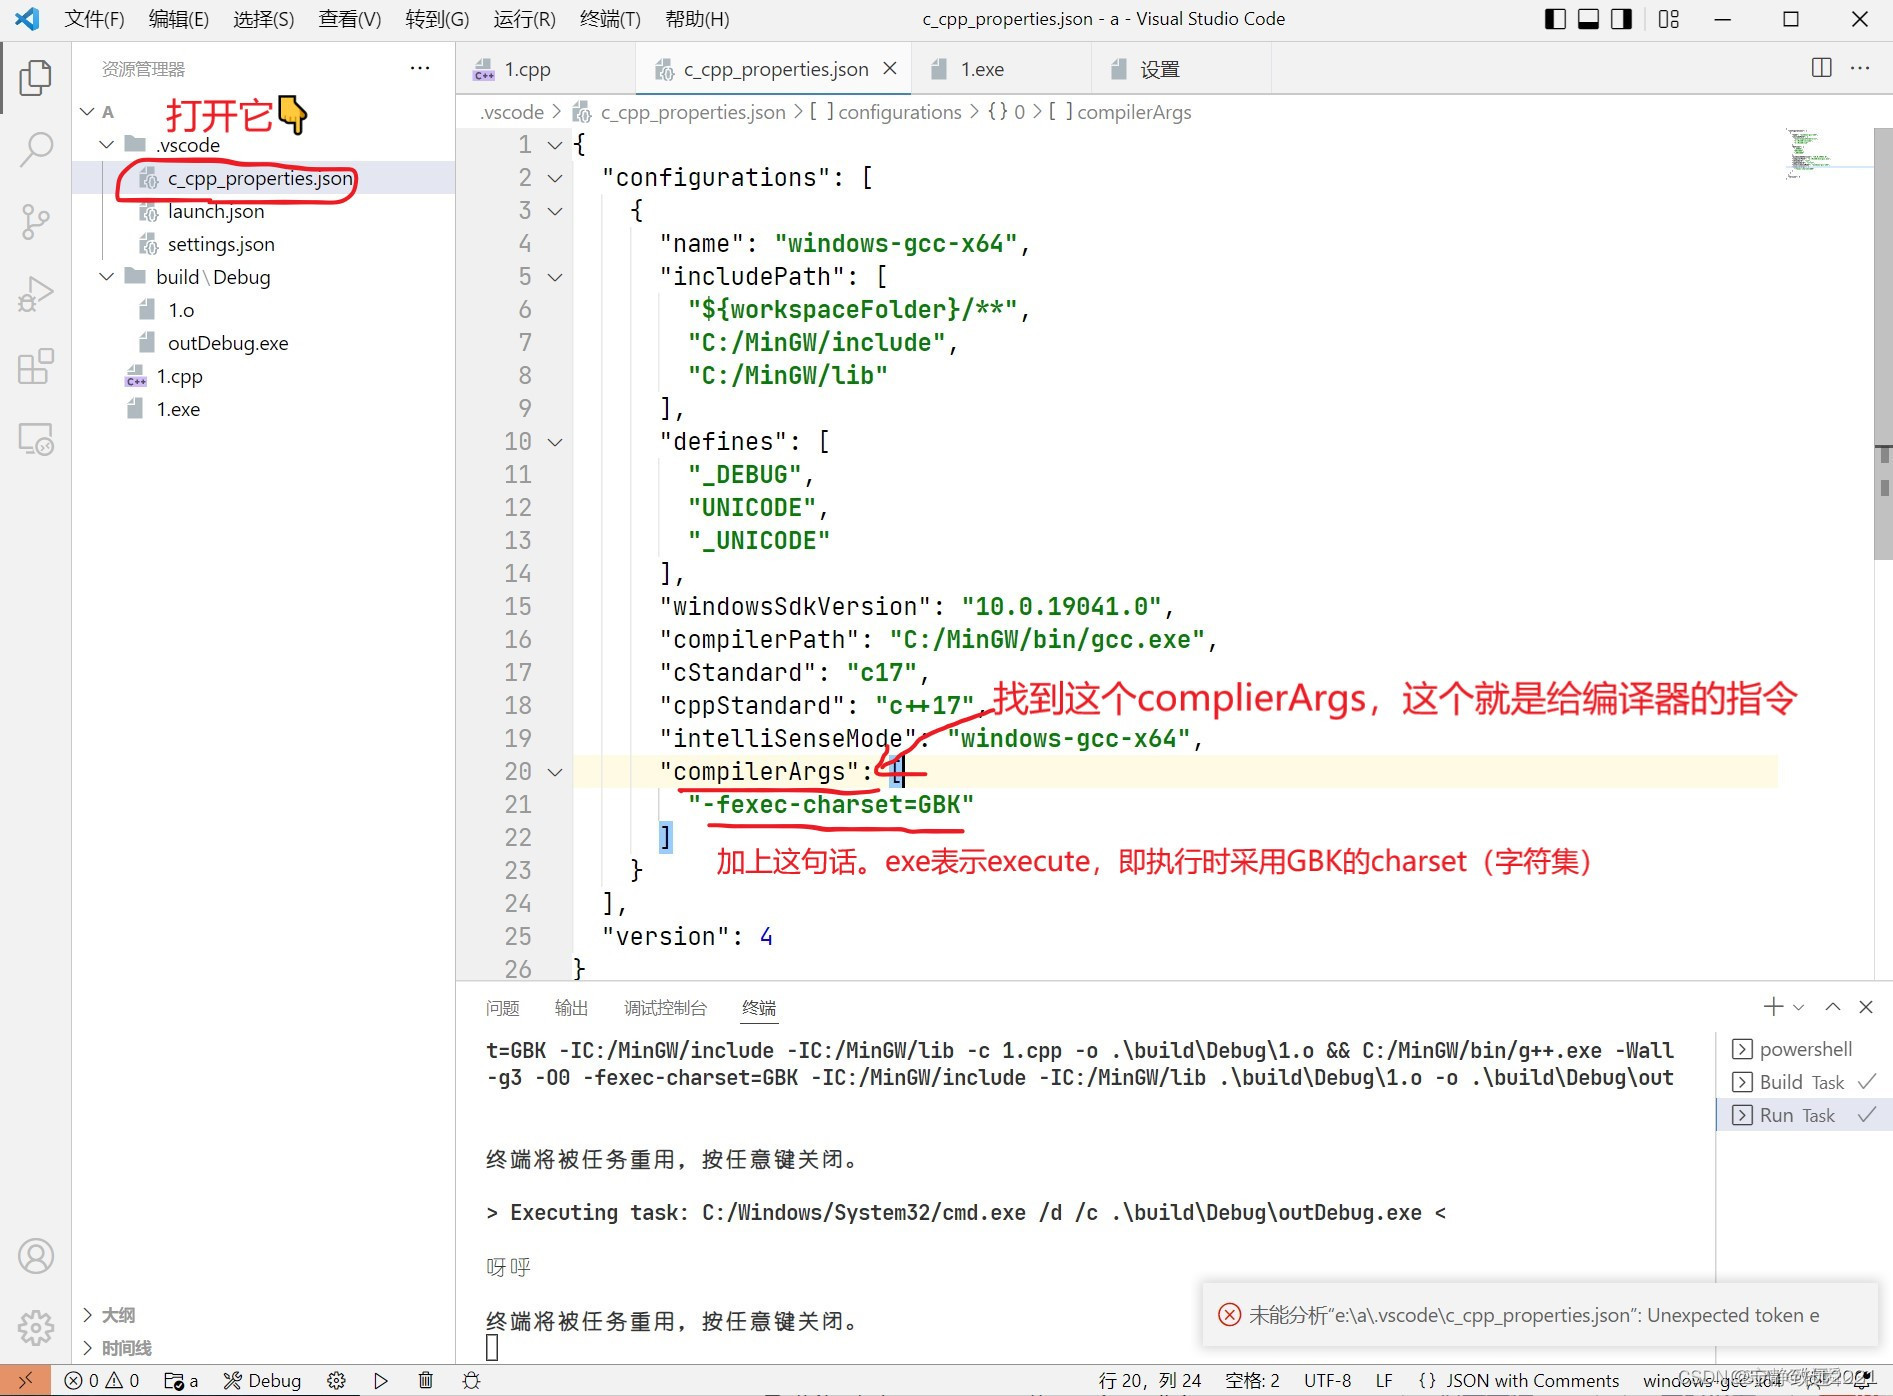1893x1396 pixels.
Task: Click the status bar gear icon
Action: (x=336, y=1380)
